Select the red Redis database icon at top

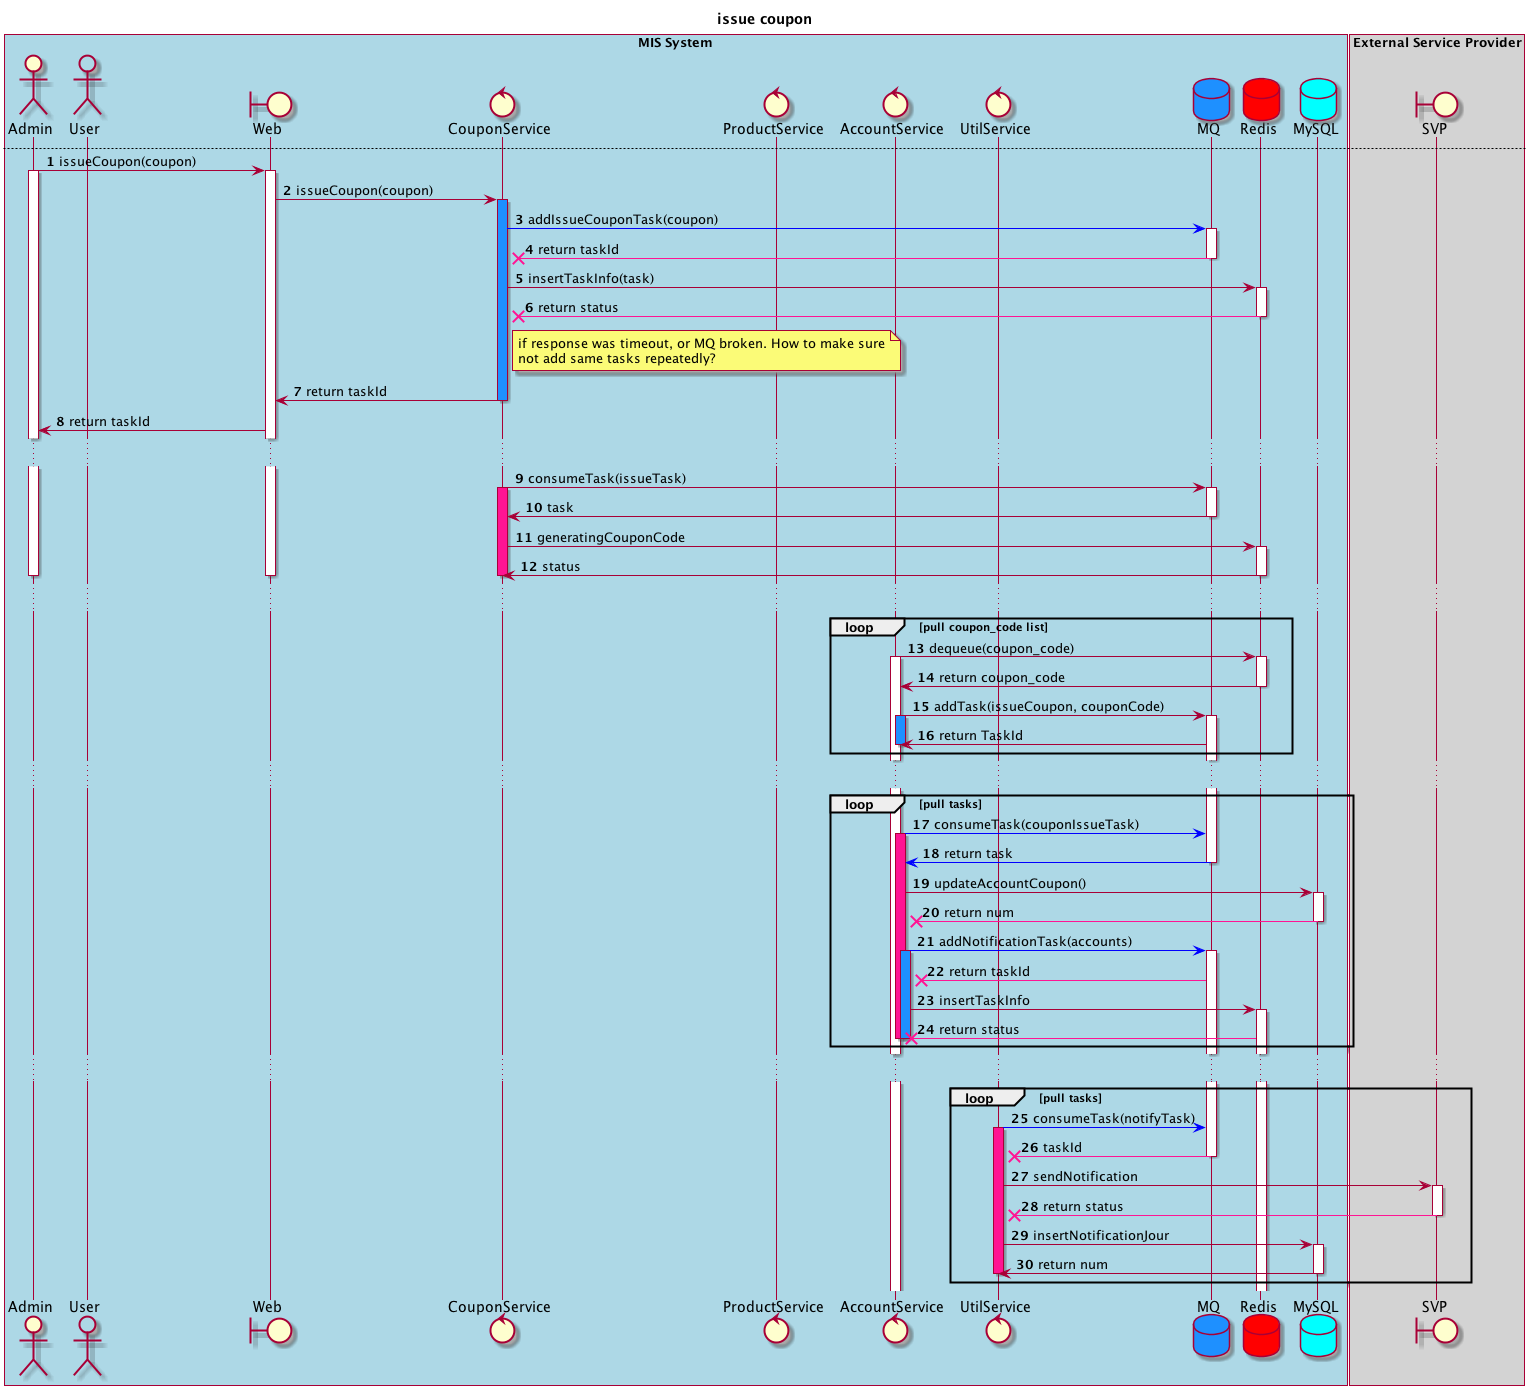(x=1260, y=99)
